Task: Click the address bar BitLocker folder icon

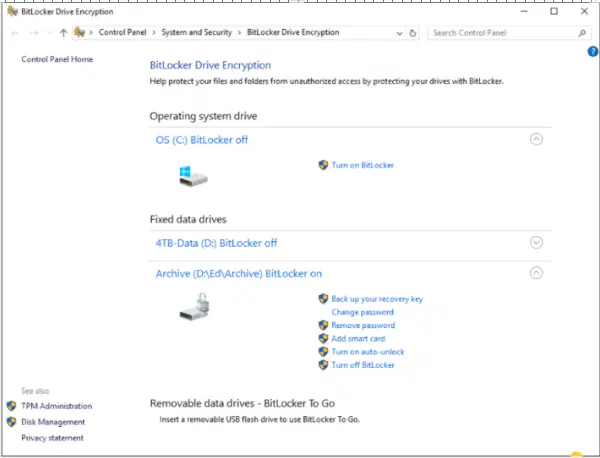Action: pos(79,33)
